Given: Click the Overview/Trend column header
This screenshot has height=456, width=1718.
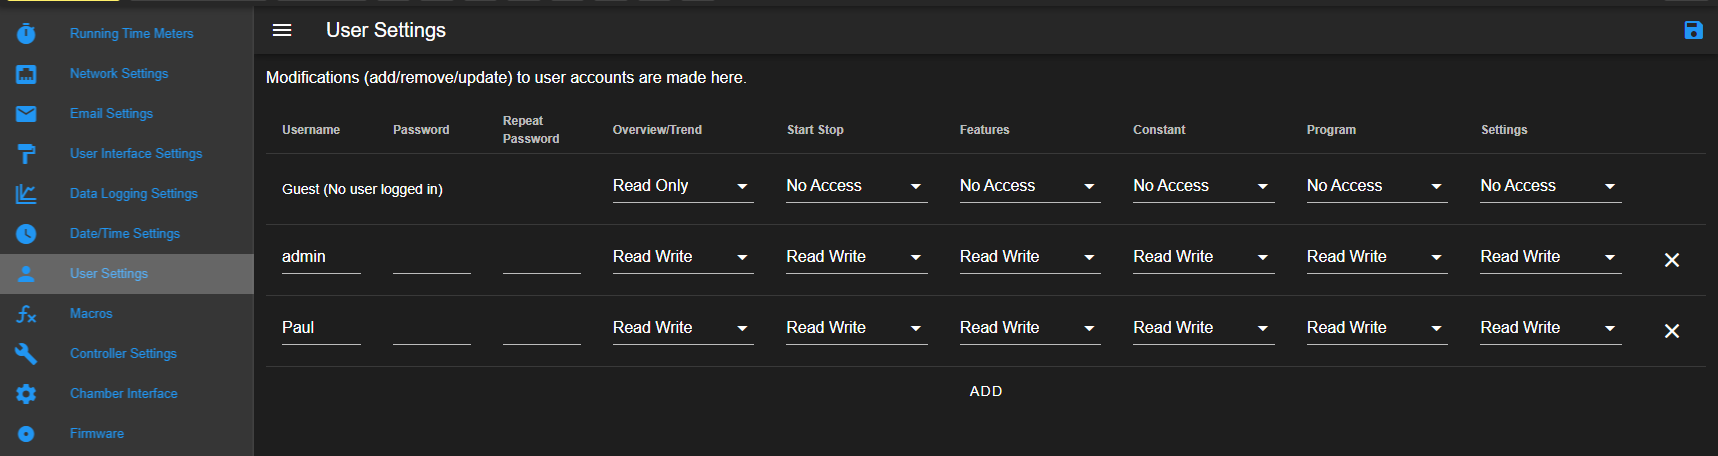Looking at the screenshot, I should coord(657,130).
